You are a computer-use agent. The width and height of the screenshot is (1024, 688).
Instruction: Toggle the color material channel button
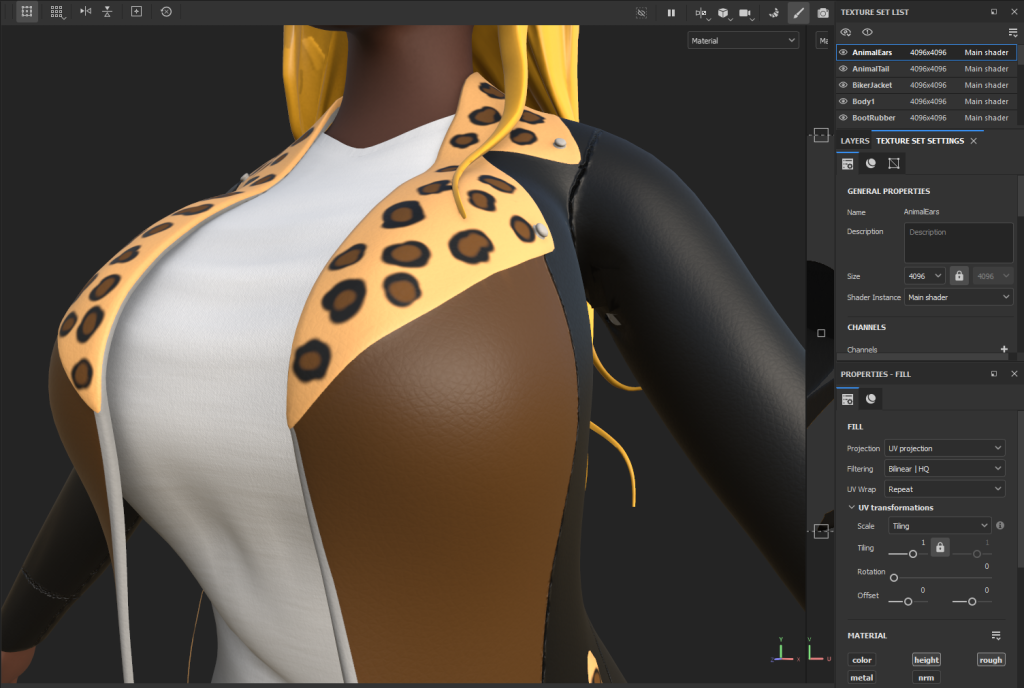pyautogui.click(x=861, y=660)
